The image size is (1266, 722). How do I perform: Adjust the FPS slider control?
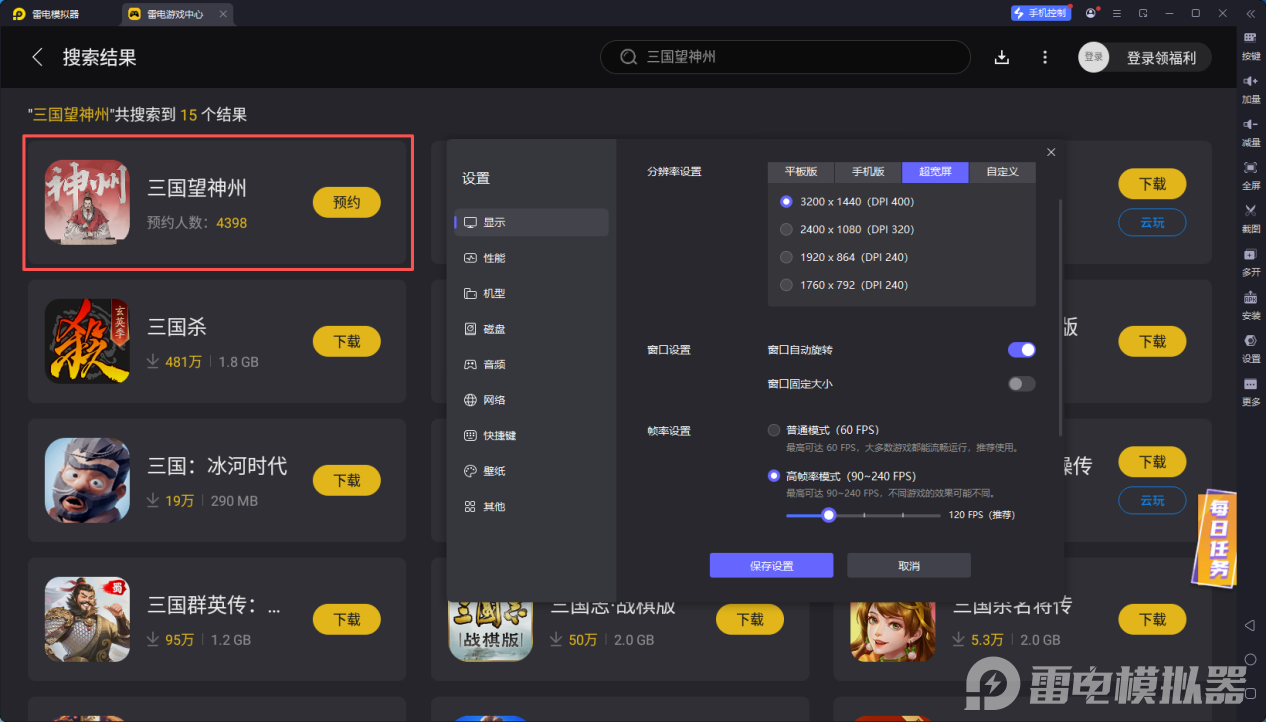(x=828, y=515)
